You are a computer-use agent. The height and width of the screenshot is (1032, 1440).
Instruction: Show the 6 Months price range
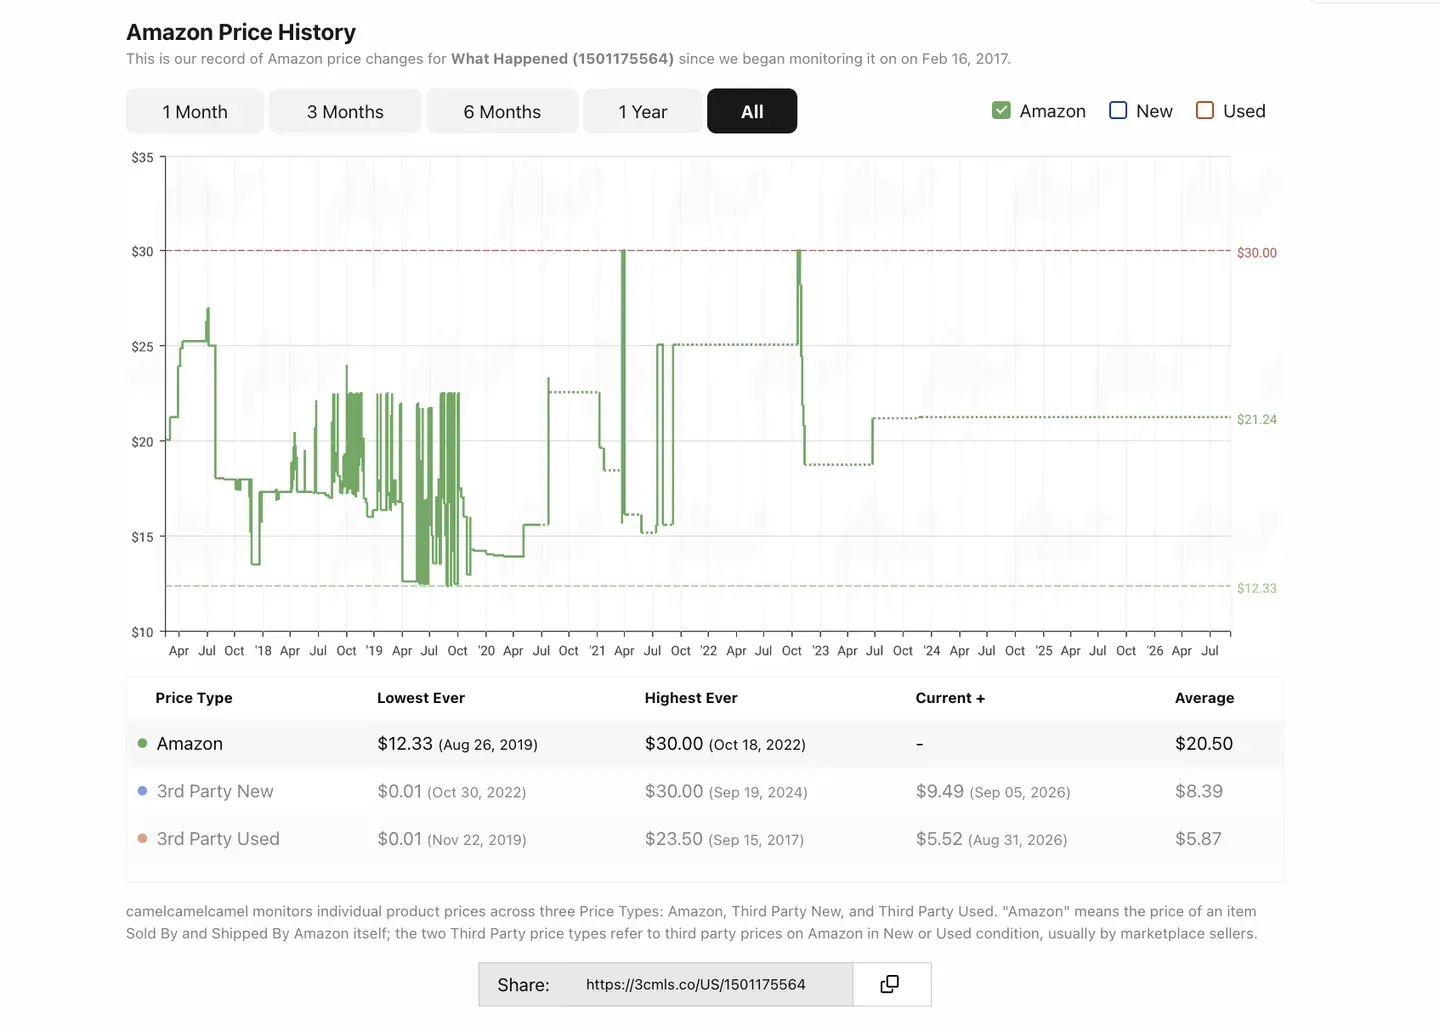tap(502, 111)
